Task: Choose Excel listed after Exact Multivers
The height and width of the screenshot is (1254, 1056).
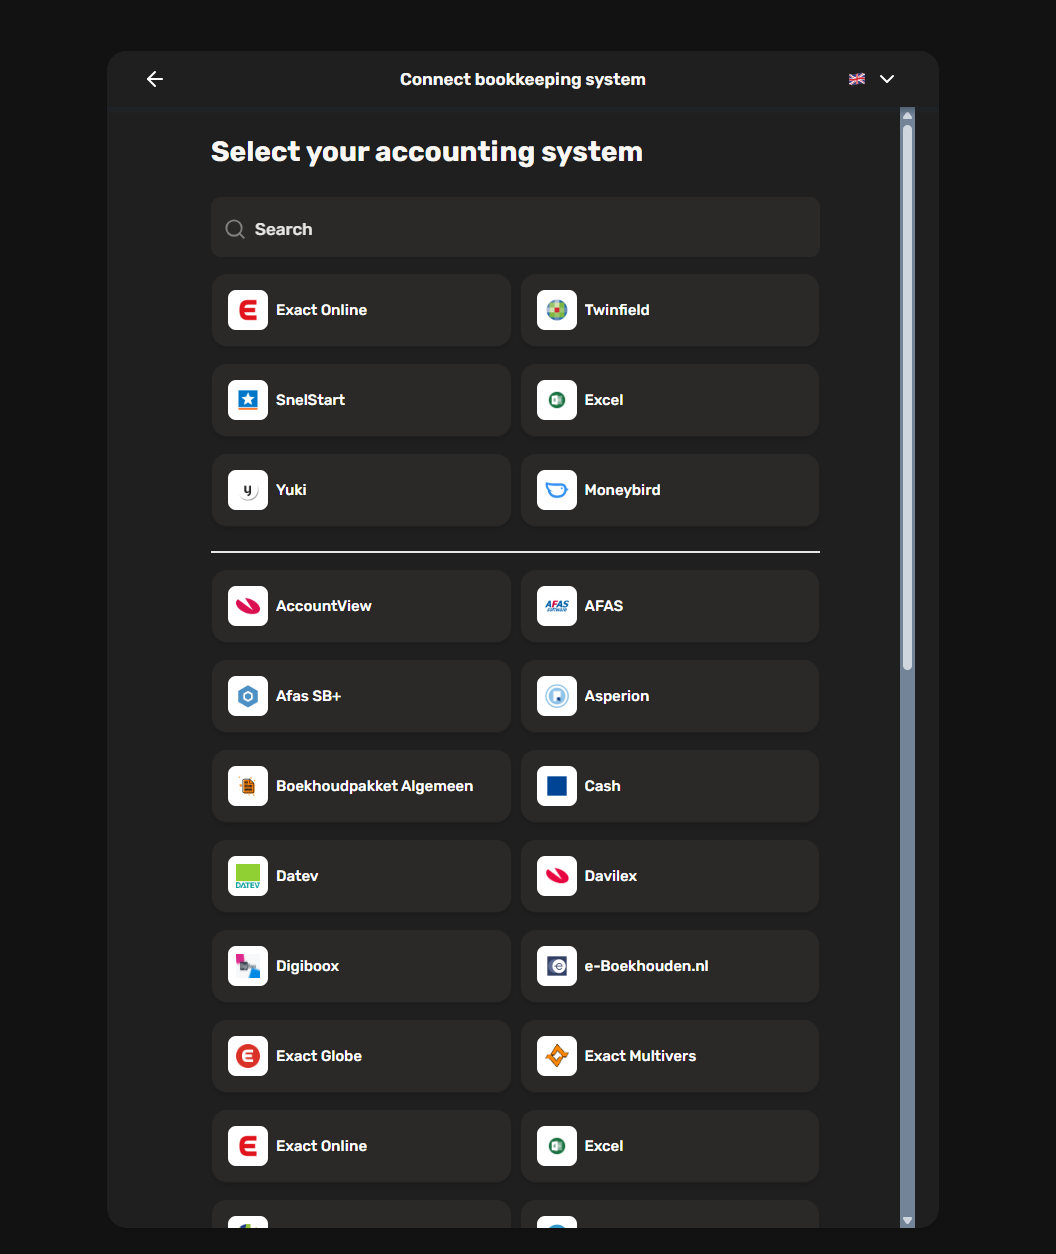Action: (670, 1146)
